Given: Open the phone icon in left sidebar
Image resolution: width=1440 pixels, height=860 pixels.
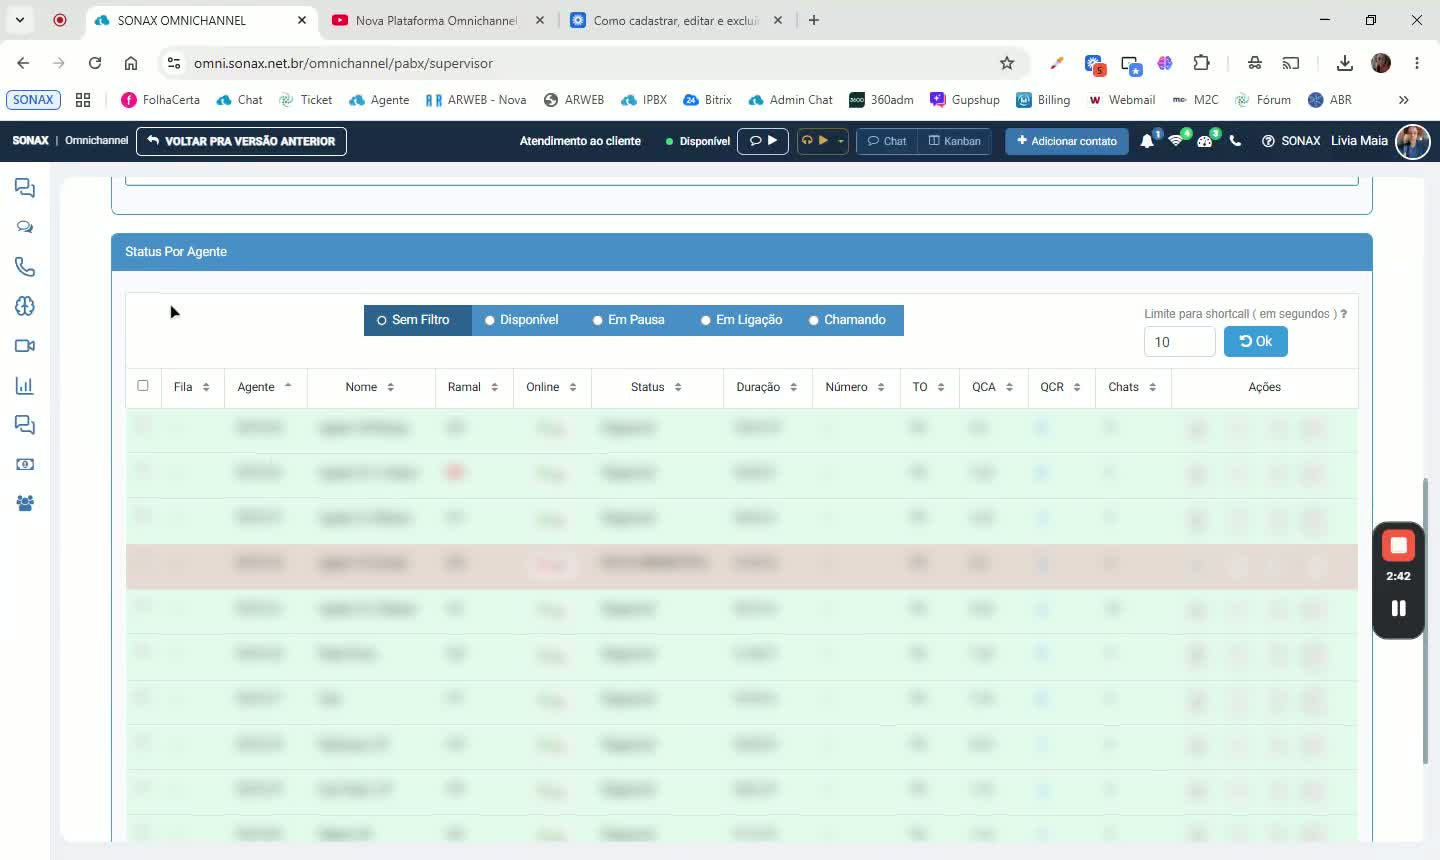Looking at the screenshot, I should pos(25,267).
